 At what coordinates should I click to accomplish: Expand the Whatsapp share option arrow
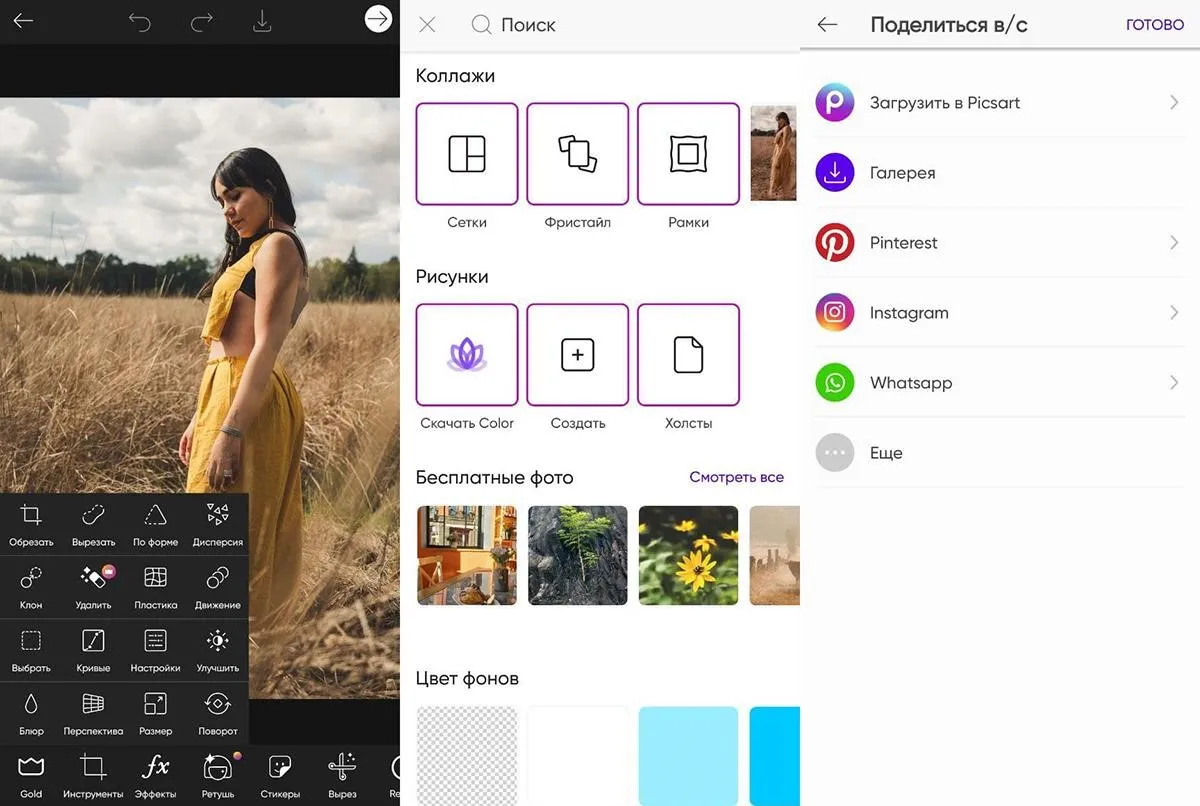coord(1174,382)
